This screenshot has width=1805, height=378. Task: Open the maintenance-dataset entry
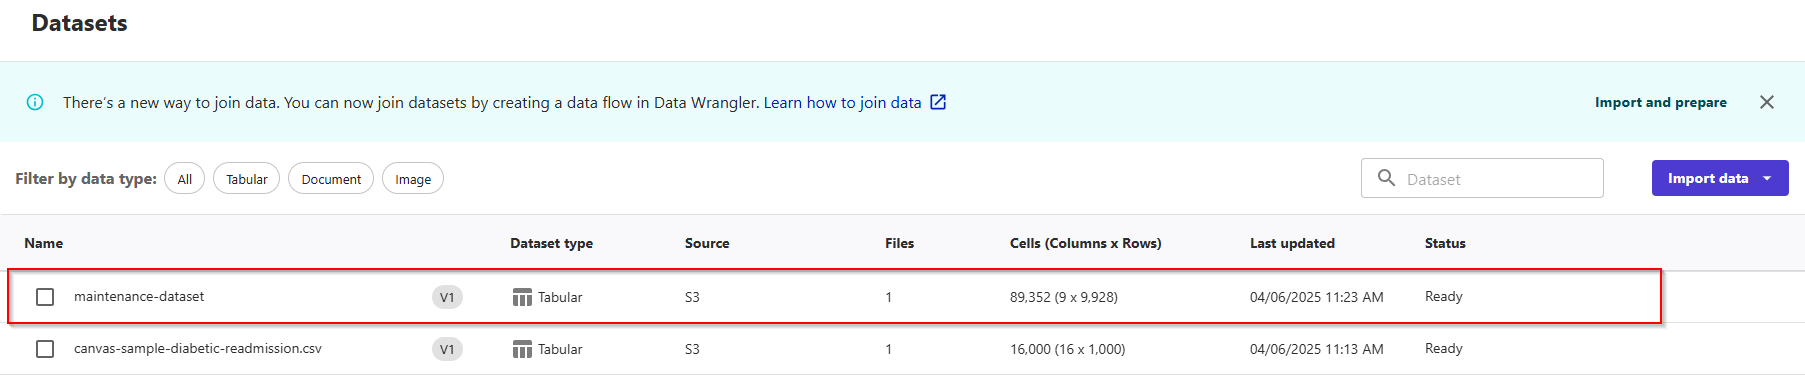pos(139,297)
